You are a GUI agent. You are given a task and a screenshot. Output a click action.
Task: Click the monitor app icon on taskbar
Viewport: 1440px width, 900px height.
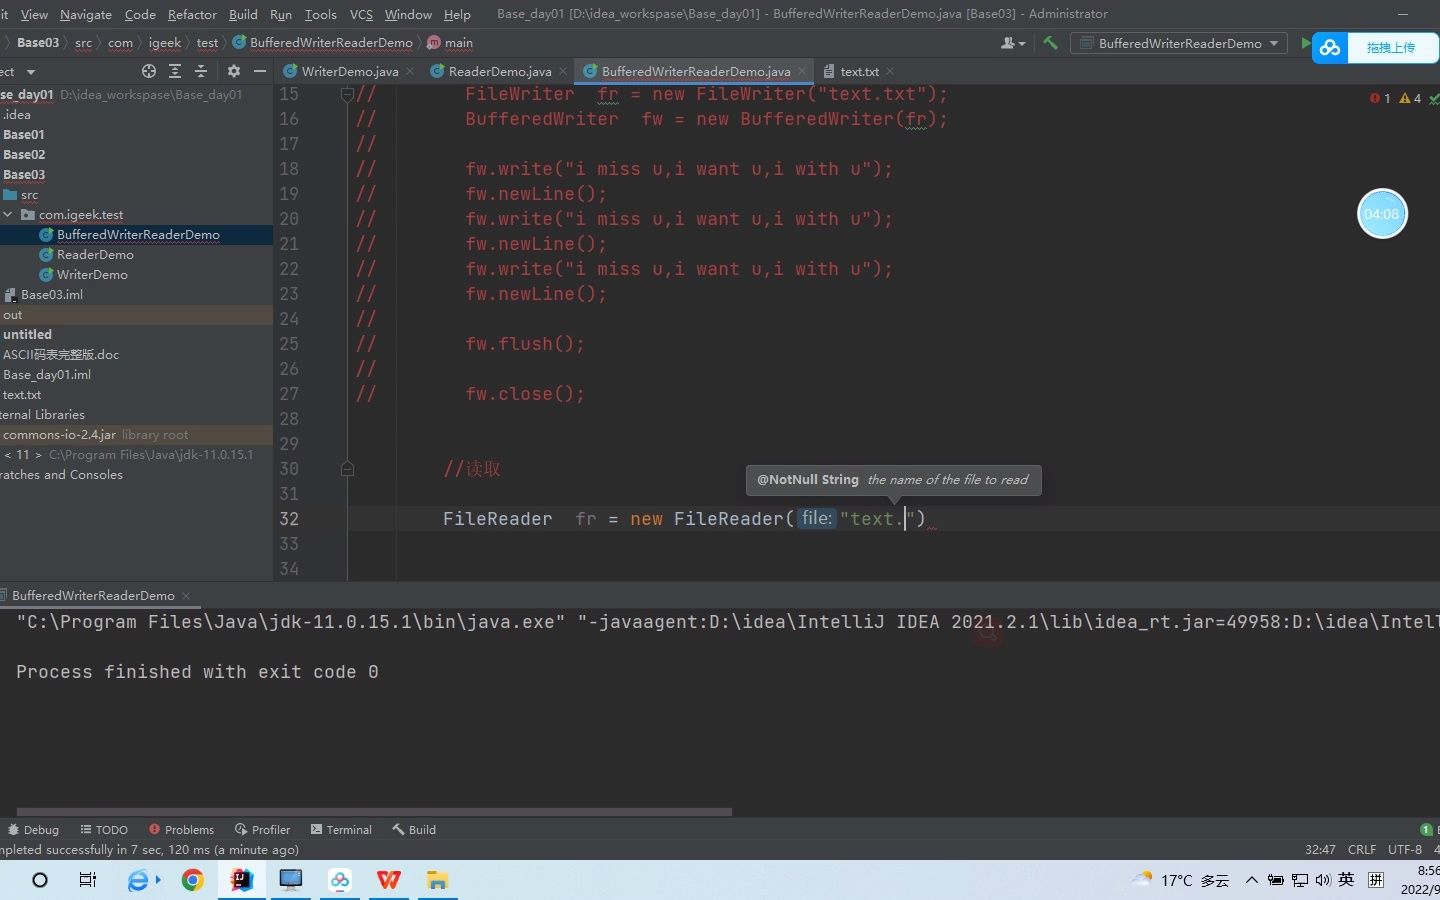pyautogui.click(x=291, y=880)
